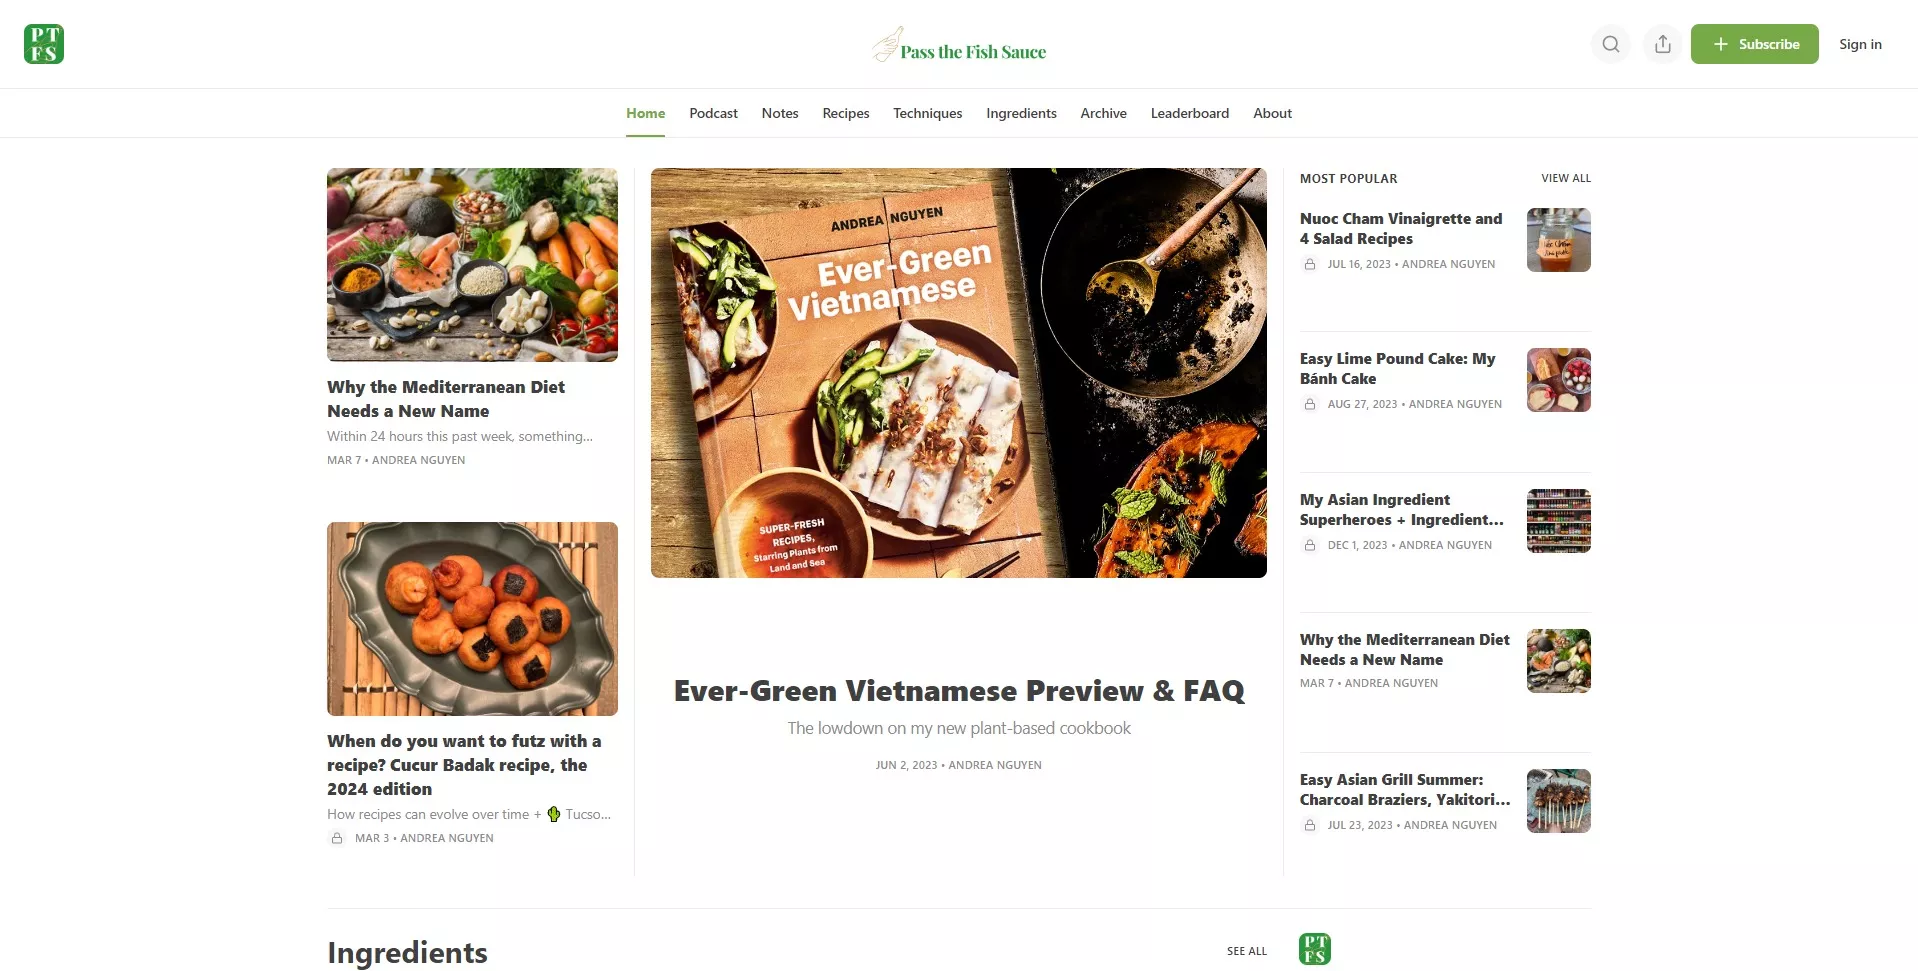Click the green Subscribe button
The image size is (1918, 971).
tap(1755, 44)
